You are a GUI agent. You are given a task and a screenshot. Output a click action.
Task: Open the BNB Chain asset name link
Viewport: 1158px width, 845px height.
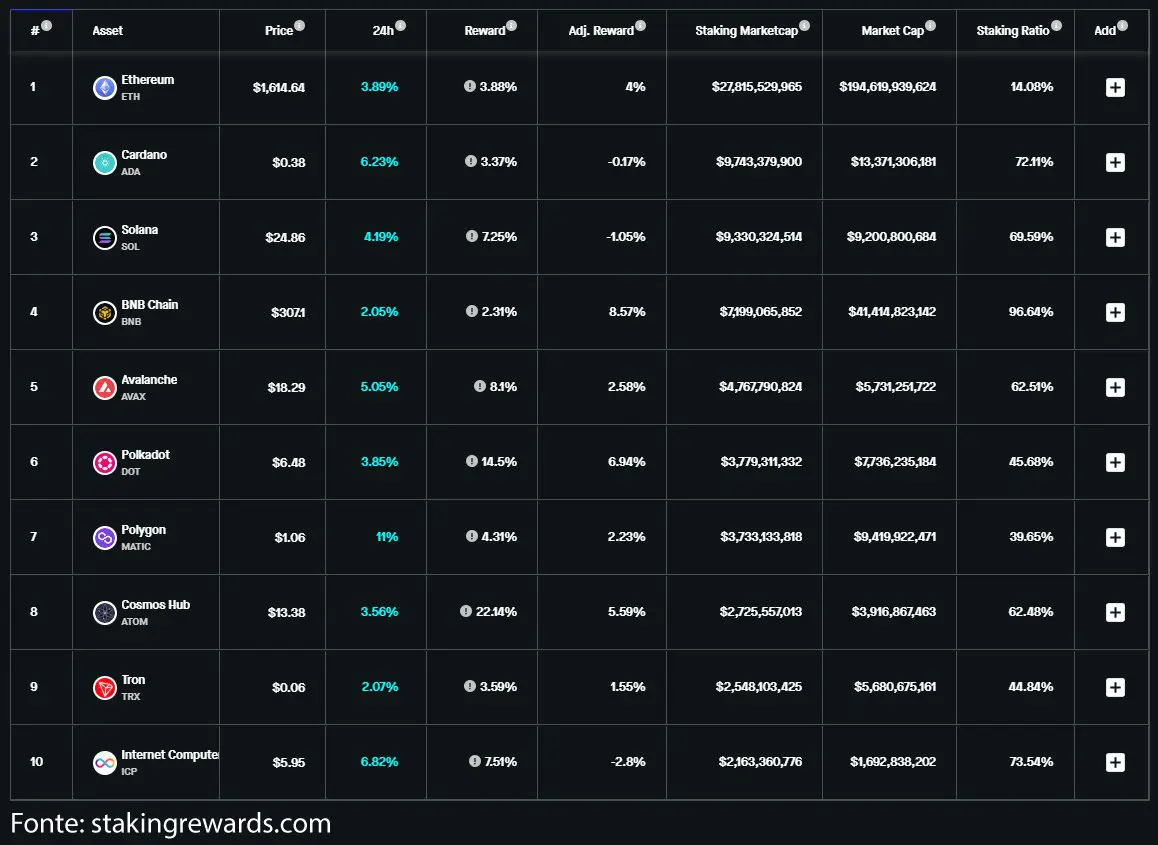pos(150,304)
